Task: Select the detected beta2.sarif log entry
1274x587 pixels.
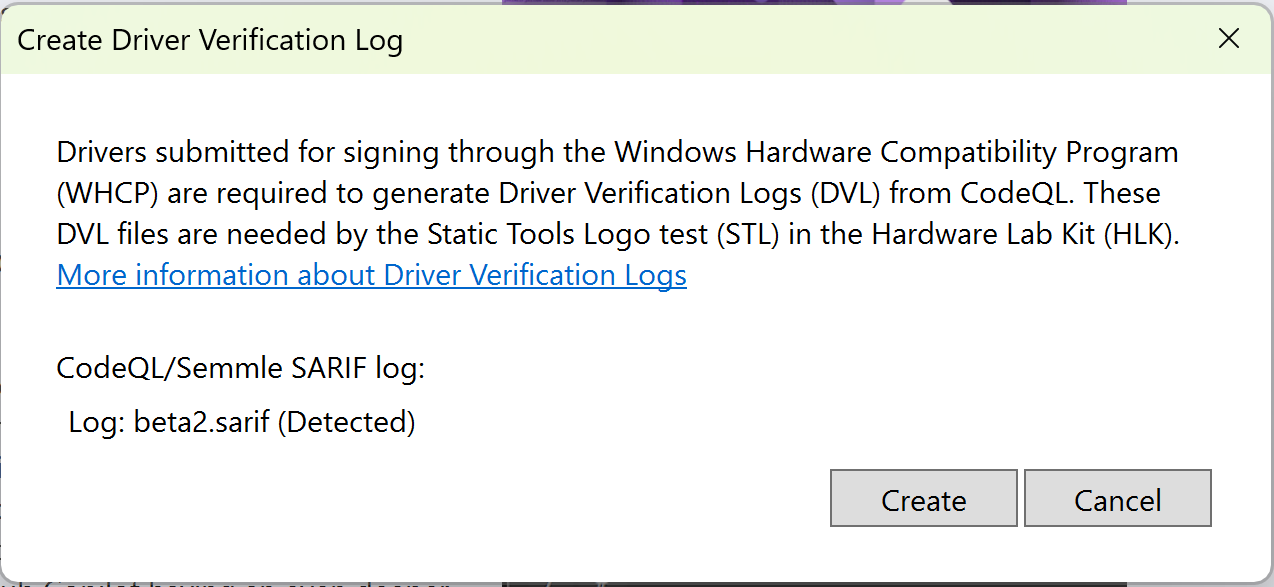Action: click(x=244, y=421)
